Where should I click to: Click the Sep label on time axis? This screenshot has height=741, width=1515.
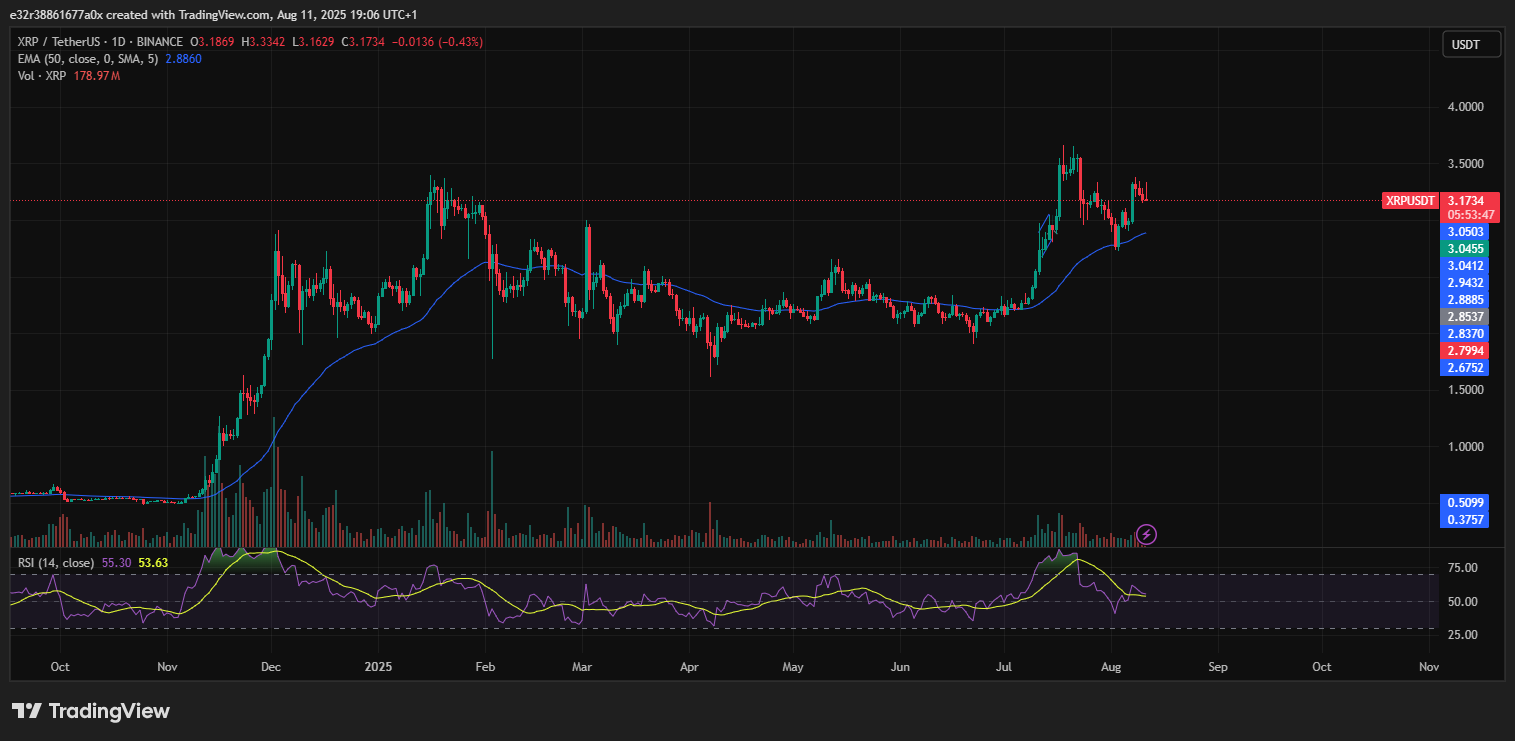[1217, 666]
